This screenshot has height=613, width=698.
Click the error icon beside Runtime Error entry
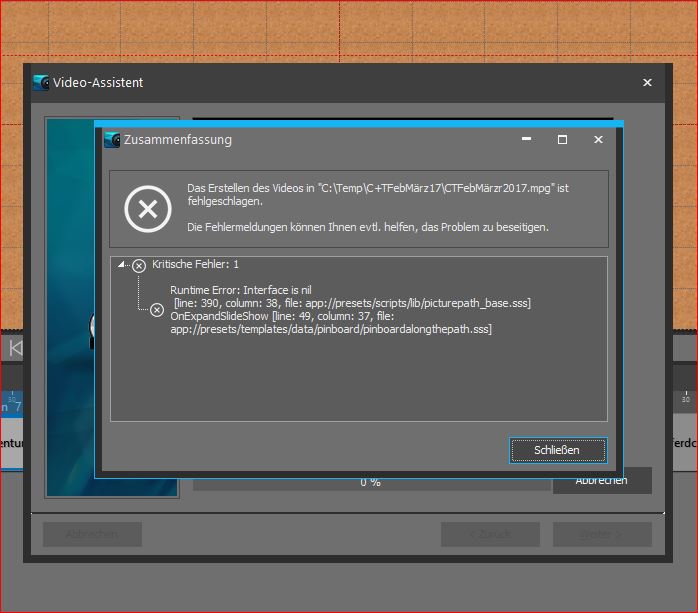(156, 310)
